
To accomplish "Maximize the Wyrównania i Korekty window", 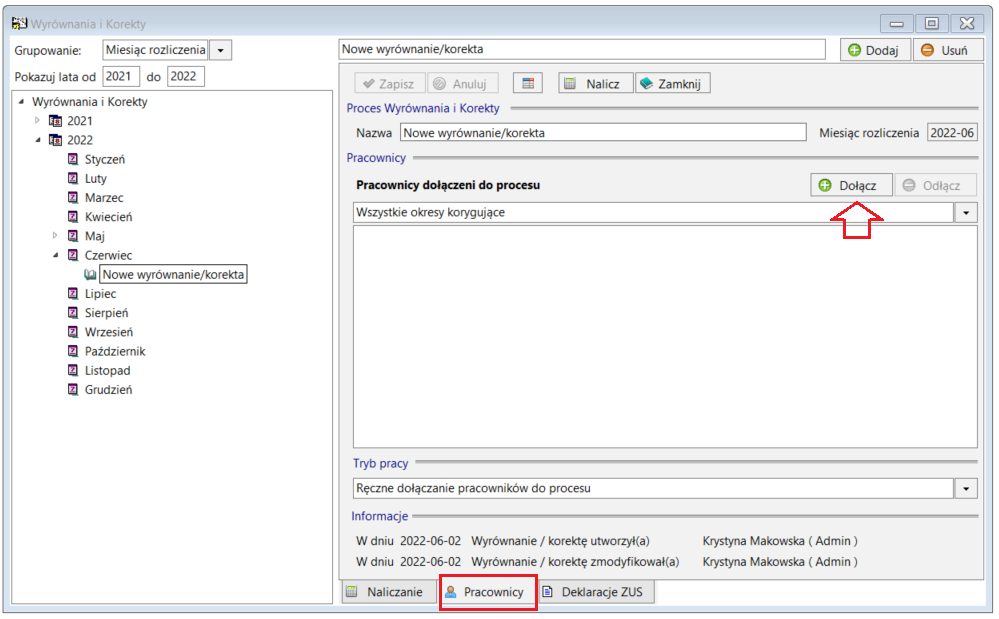I will pos(931,24).
